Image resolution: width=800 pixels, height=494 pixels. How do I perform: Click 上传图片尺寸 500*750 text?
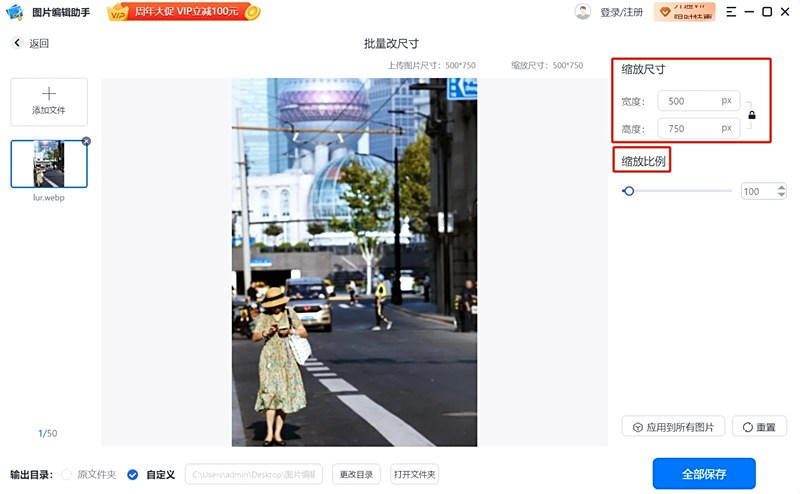point(432,65)
